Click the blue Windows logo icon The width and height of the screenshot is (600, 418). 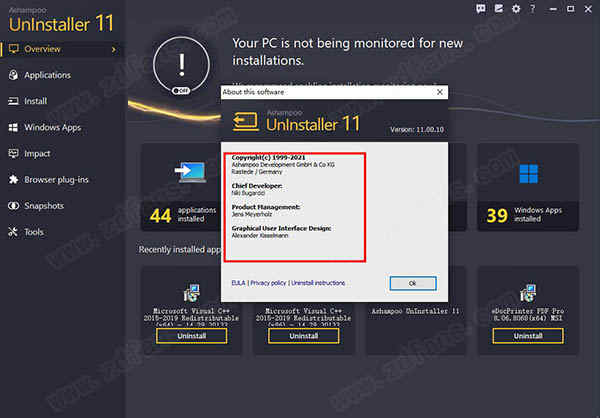coord(528,174)
